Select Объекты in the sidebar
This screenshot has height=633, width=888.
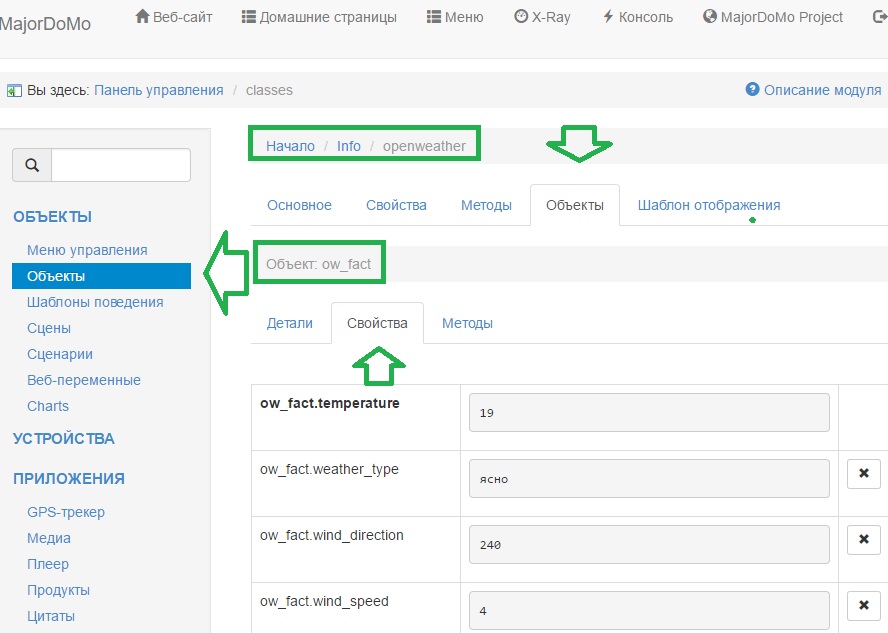[101, 276]
